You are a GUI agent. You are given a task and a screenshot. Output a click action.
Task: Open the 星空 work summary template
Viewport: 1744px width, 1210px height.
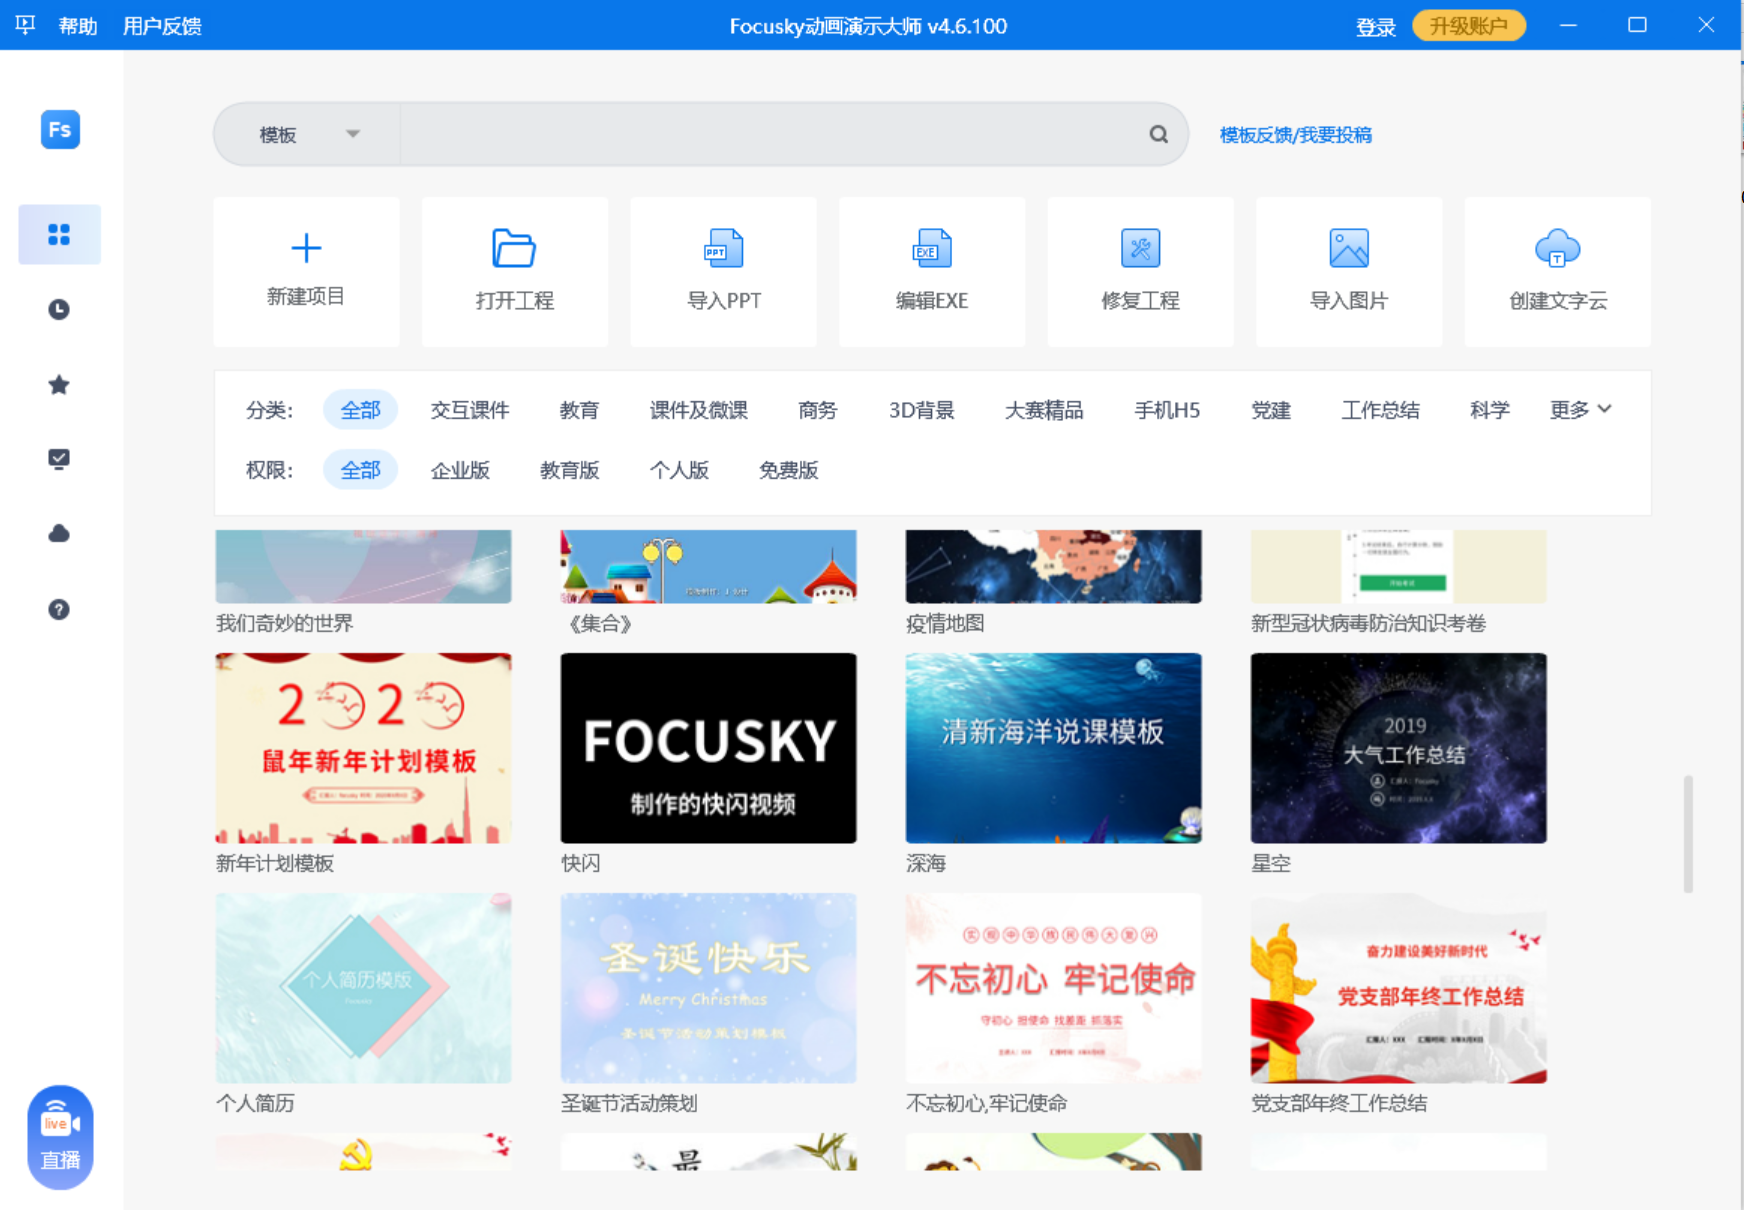pyautogui.click(x=1398, y=748)
